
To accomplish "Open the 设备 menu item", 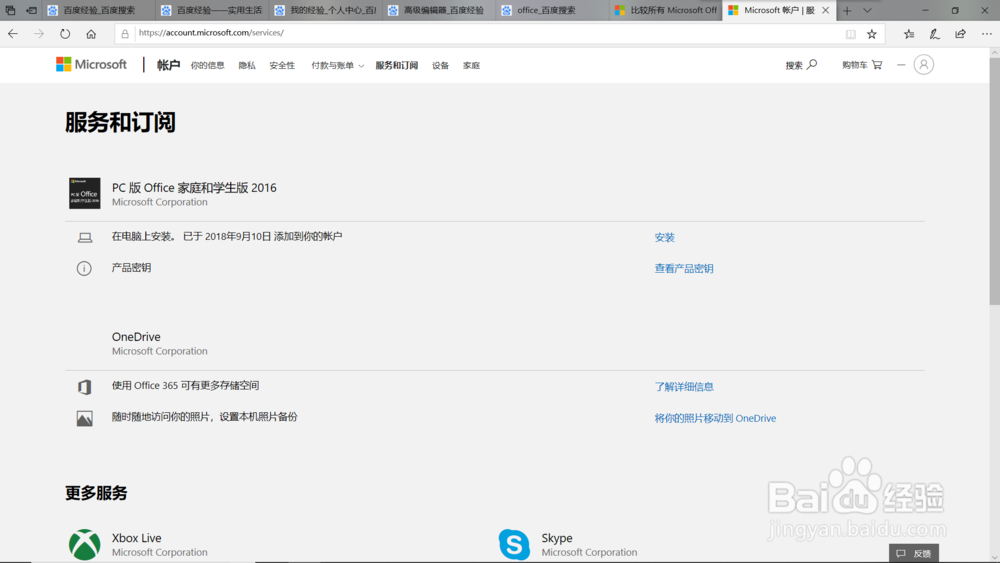I will pos(440,66).
